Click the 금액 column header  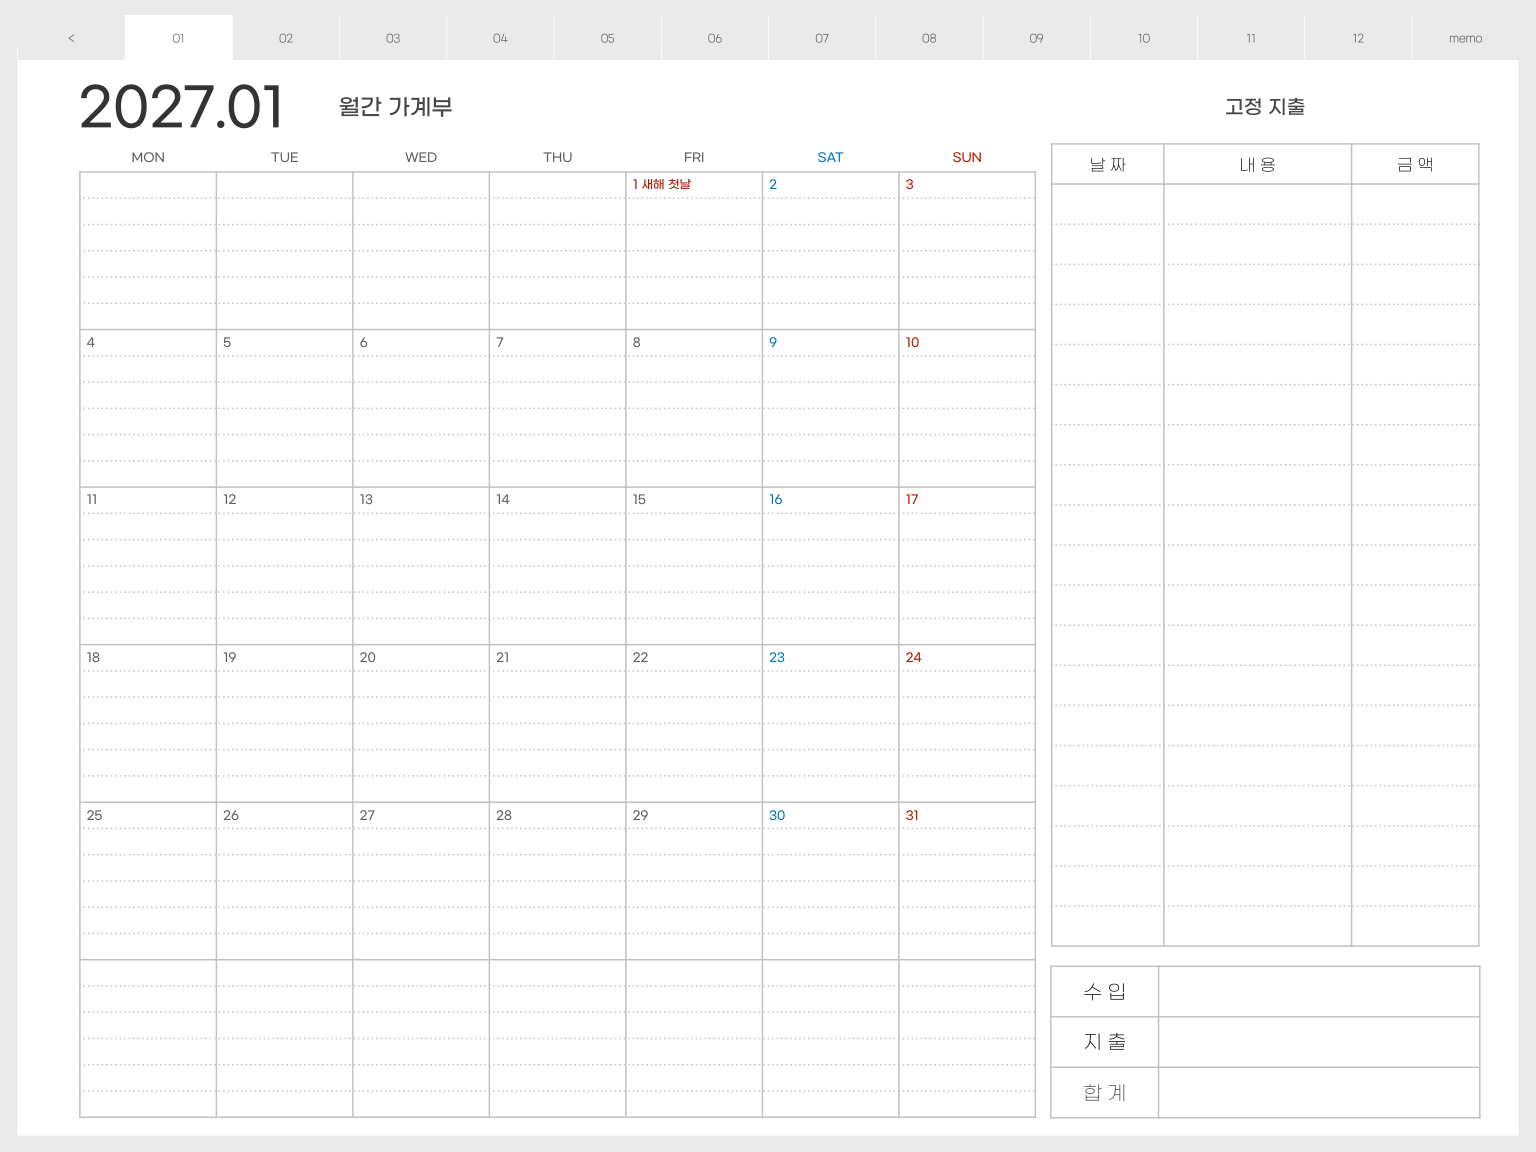coord(1415,164)
